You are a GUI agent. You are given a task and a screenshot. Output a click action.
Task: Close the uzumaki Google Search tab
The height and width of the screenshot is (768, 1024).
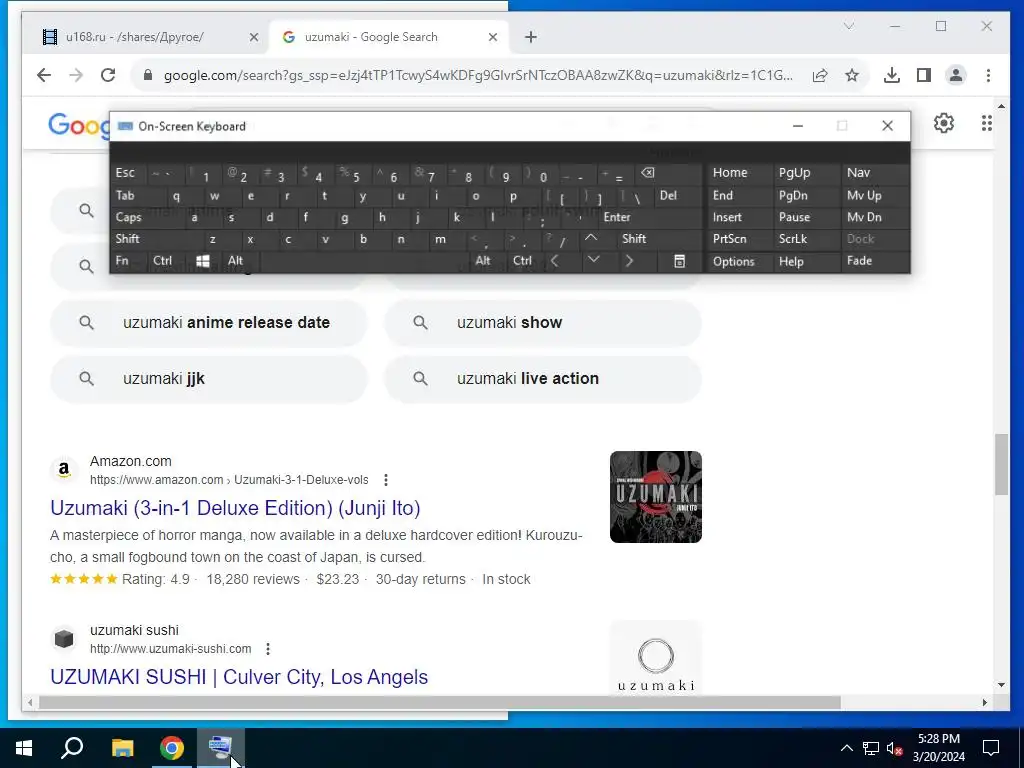(x=493, y=37)
